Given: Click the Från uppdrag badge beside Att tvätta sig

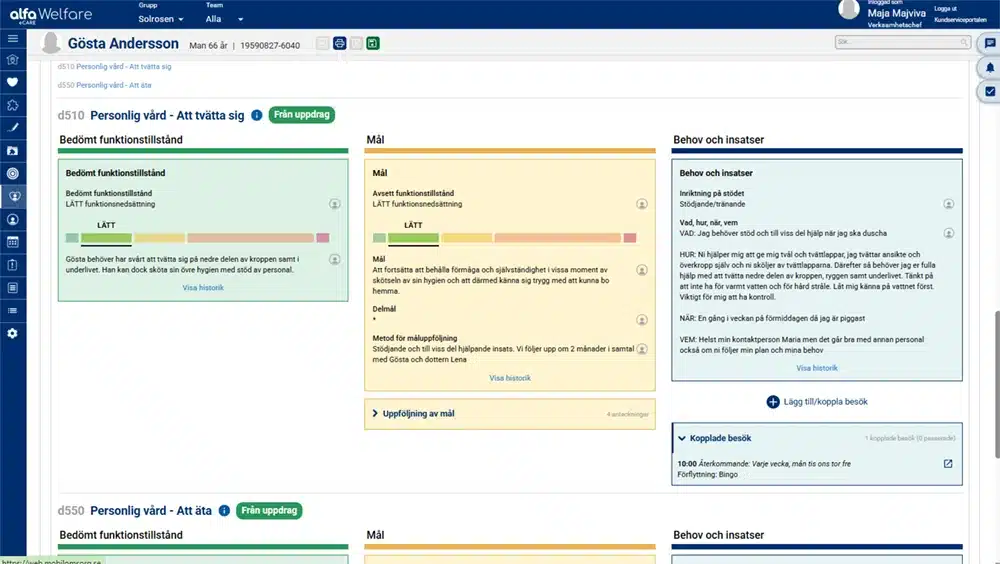Looking at the screenshot, I should [x=302, y=115].
